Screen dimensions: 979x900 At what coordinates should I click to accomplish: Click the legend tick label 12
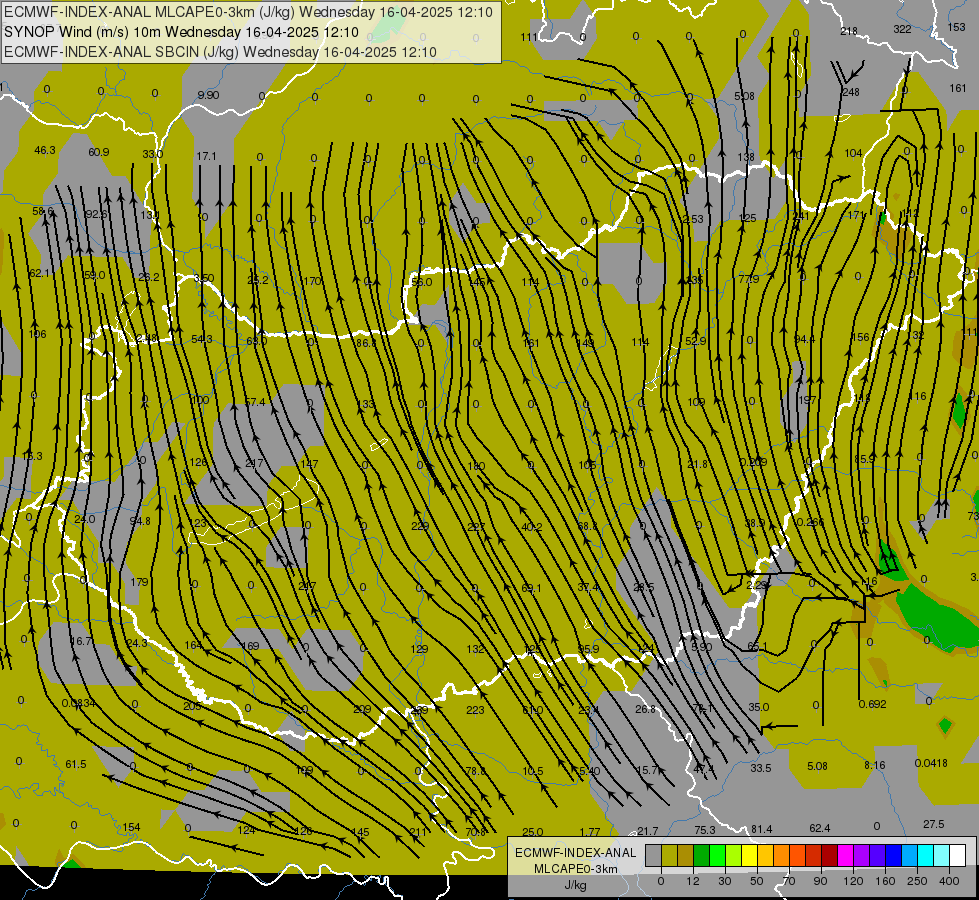pos(693,881)
